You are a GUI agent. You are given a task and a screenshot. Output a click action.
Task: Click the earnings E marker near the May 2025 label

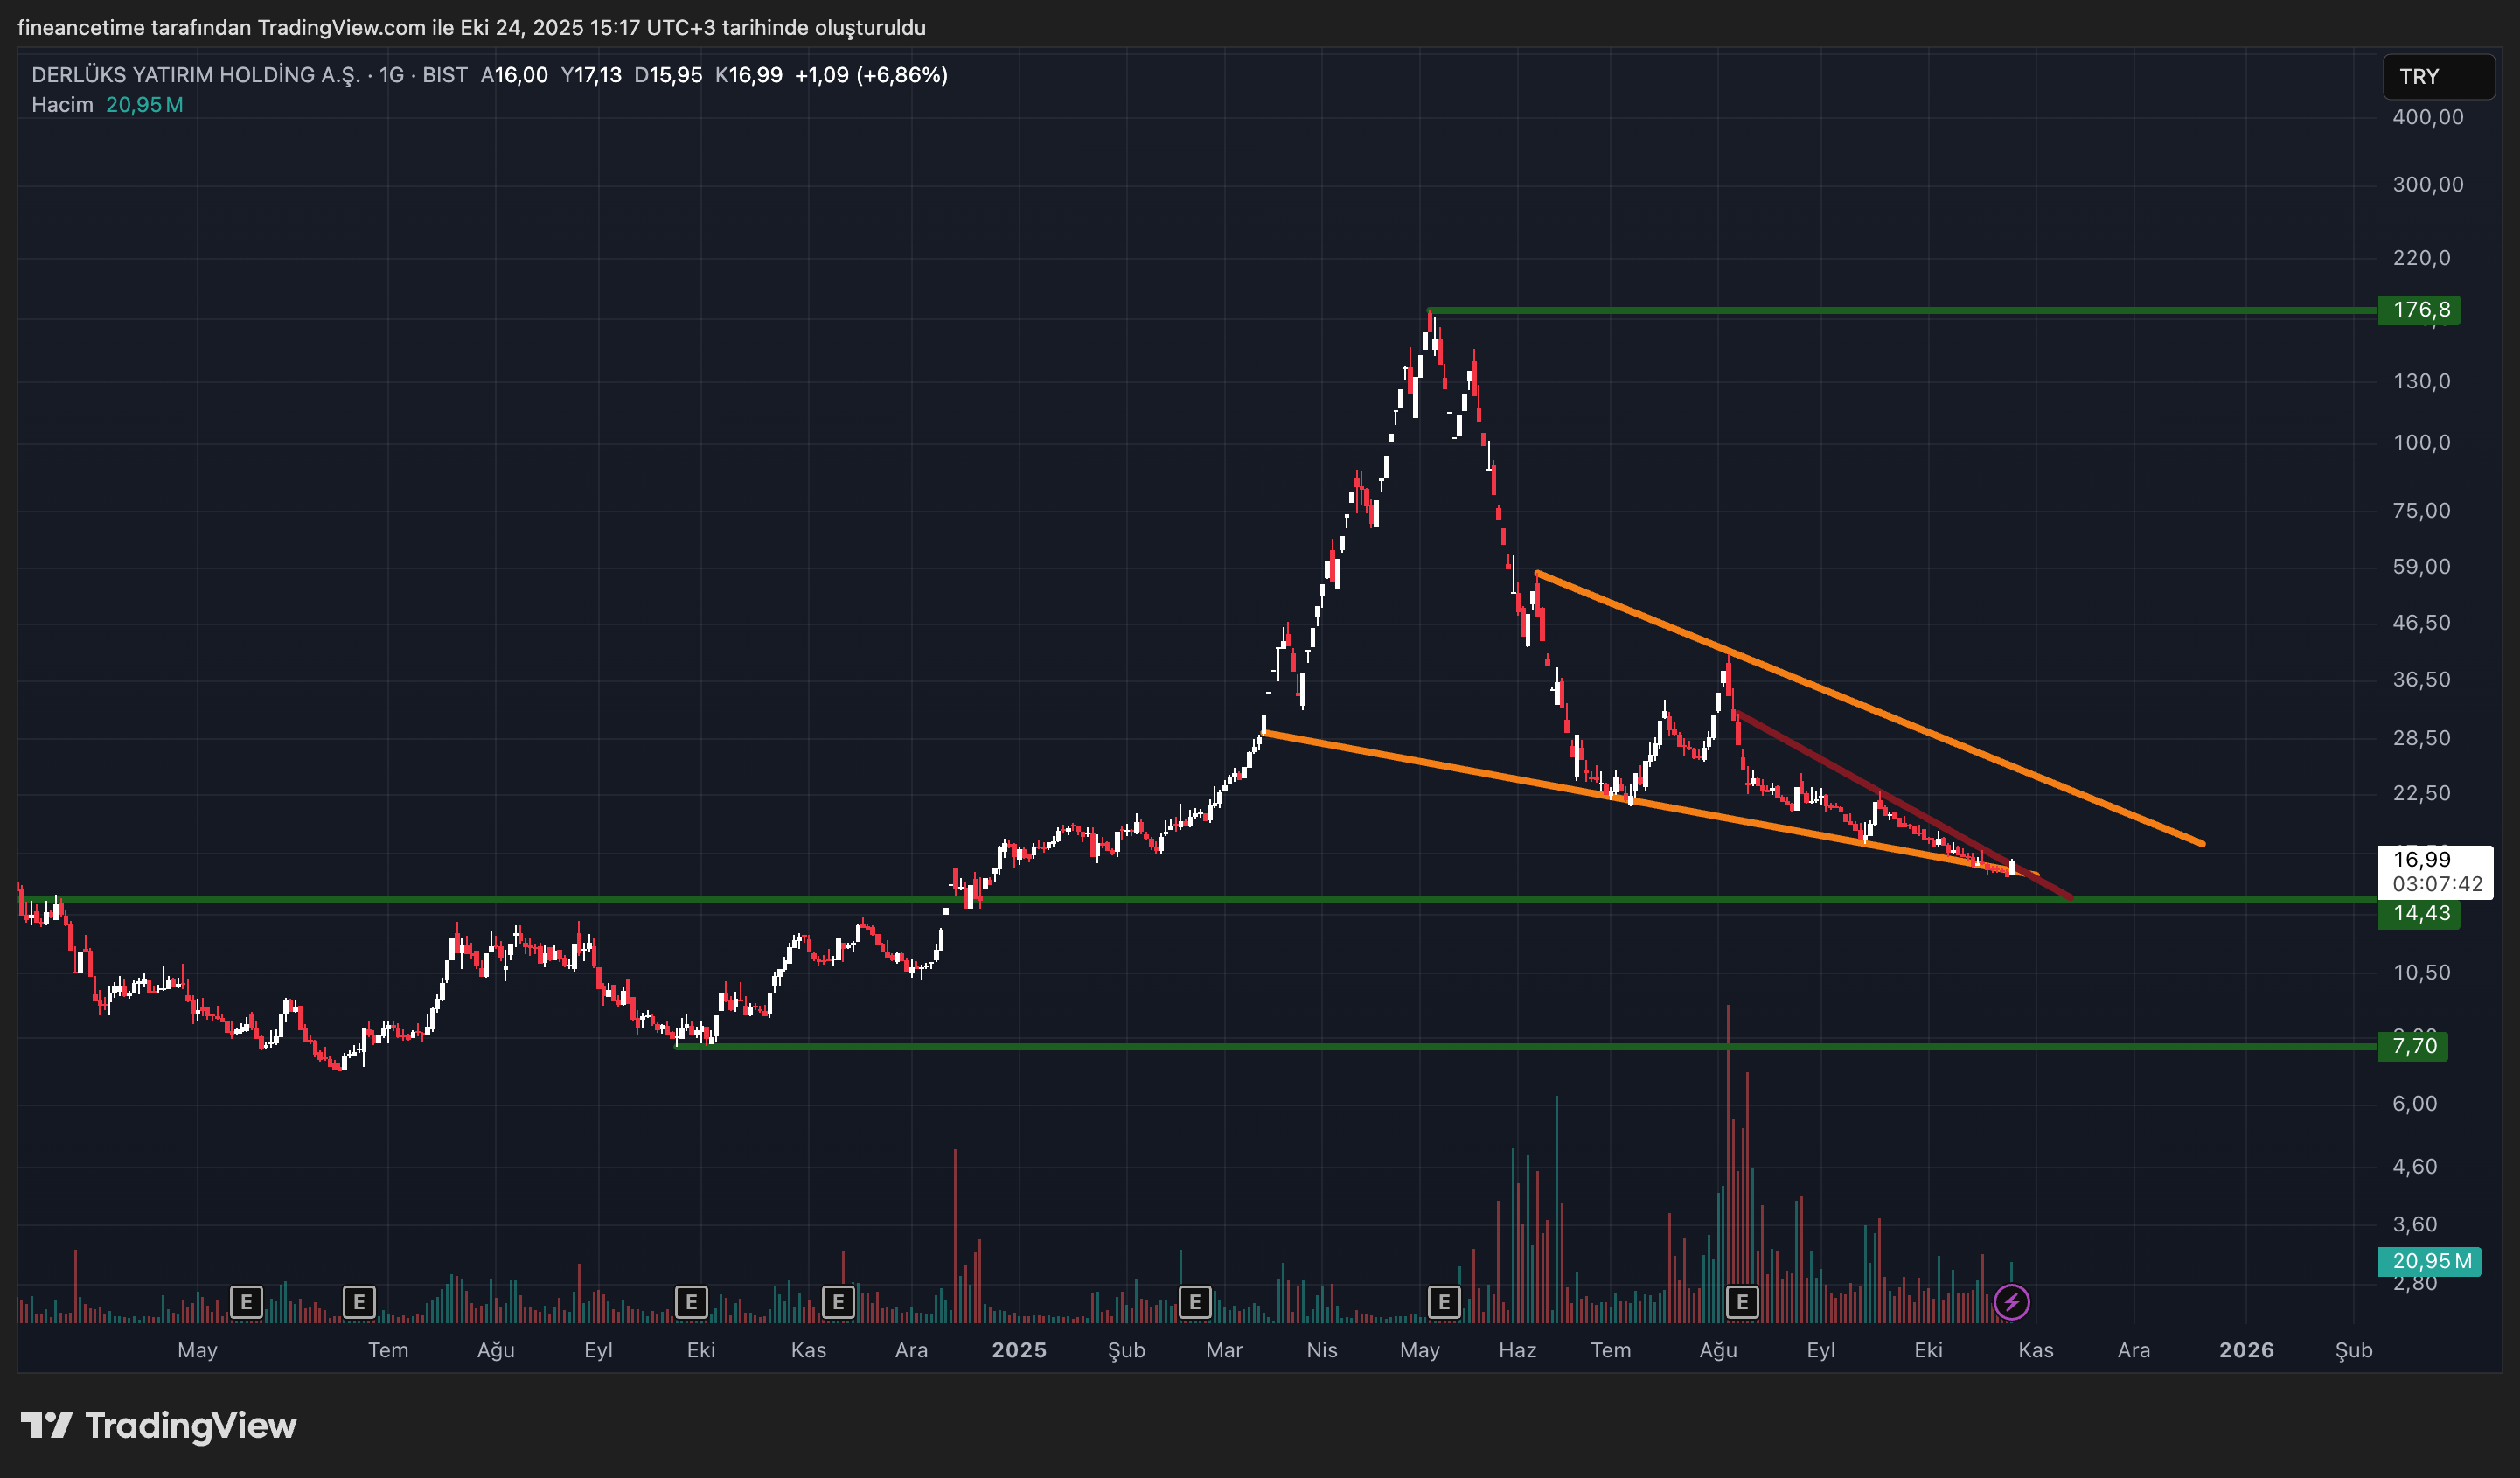pyautogui.click(x=1443, y=1302)
